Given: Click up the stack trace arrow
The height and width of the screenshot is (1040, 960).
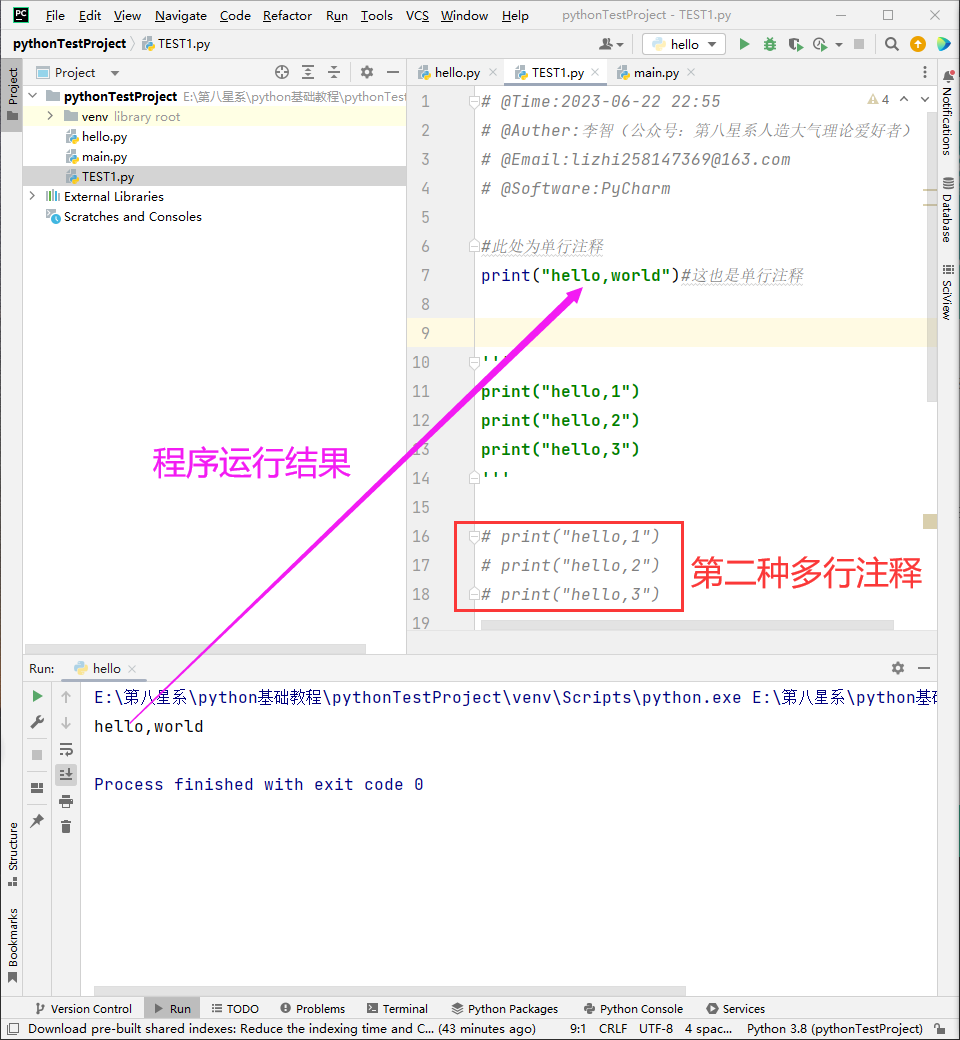Looking at the screenshot, I should pyautogui.click(x=66, y=696).
